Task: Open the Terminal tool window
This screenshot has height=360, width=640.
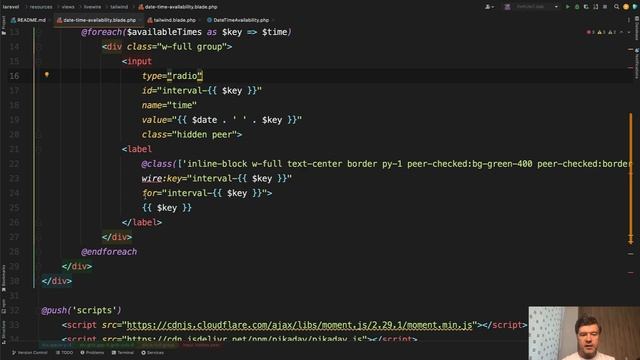Action: tap(123, 353)
